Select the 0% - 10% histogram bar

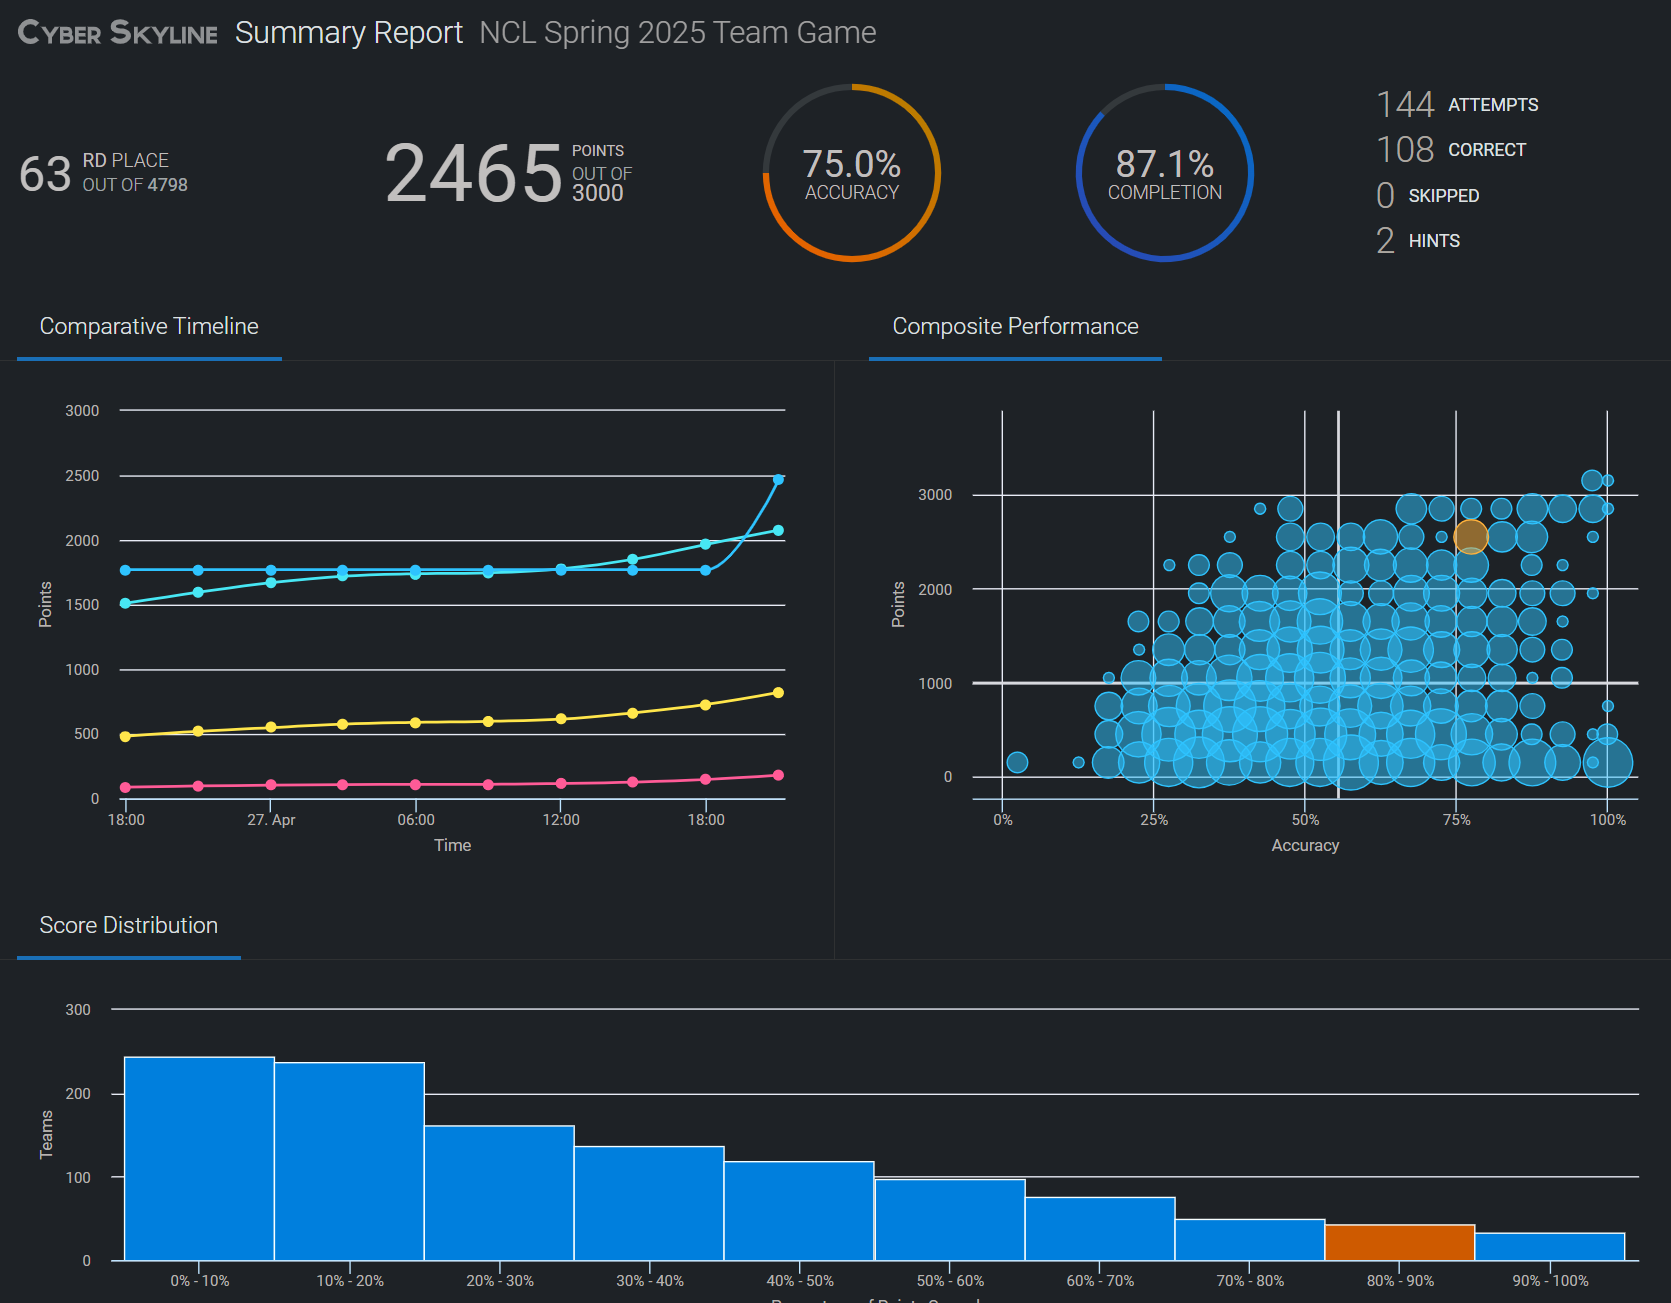pos(199,1158)
